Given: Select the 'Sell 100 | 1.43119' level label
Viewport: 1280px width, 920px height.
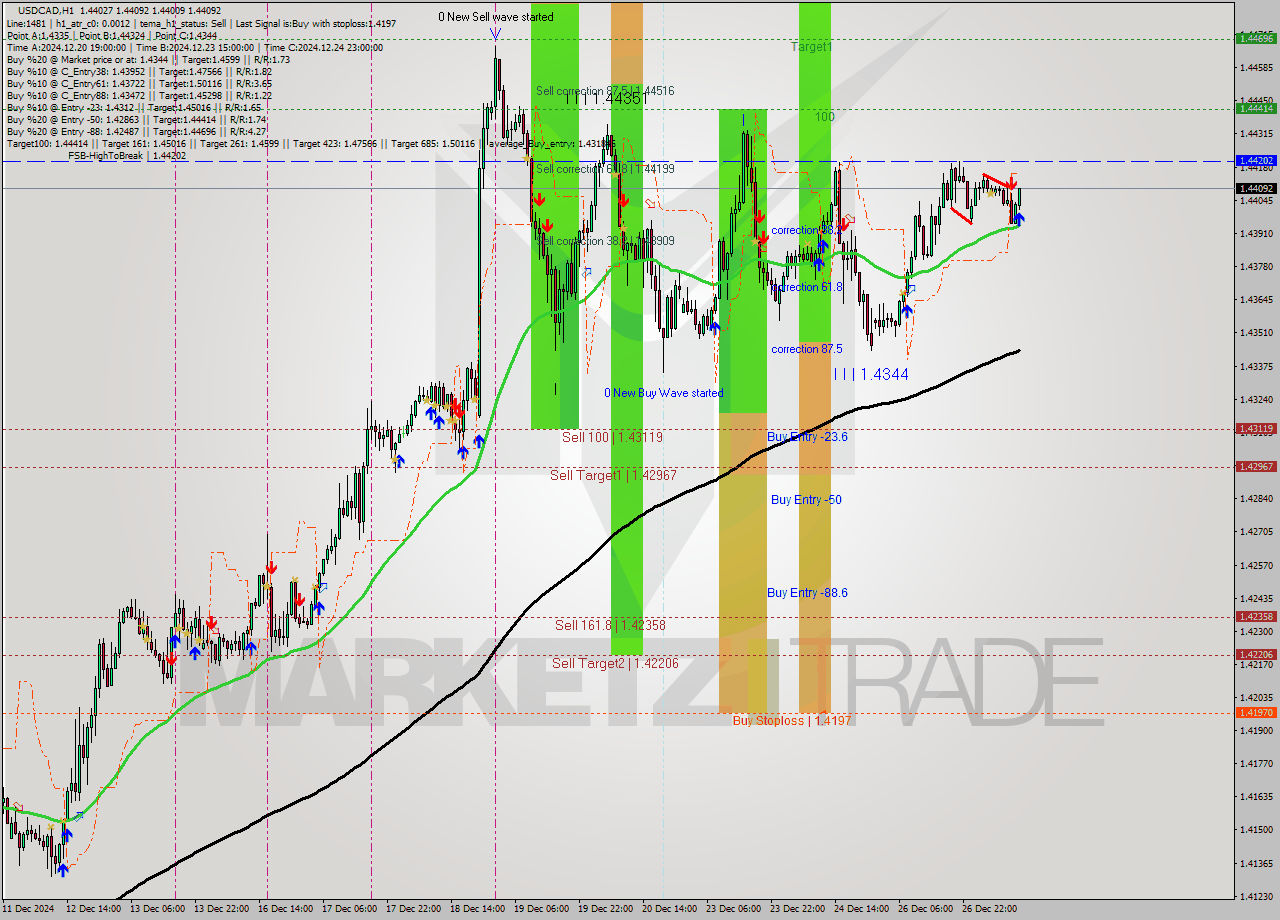Looking at the screenshot, I should 612,437.
